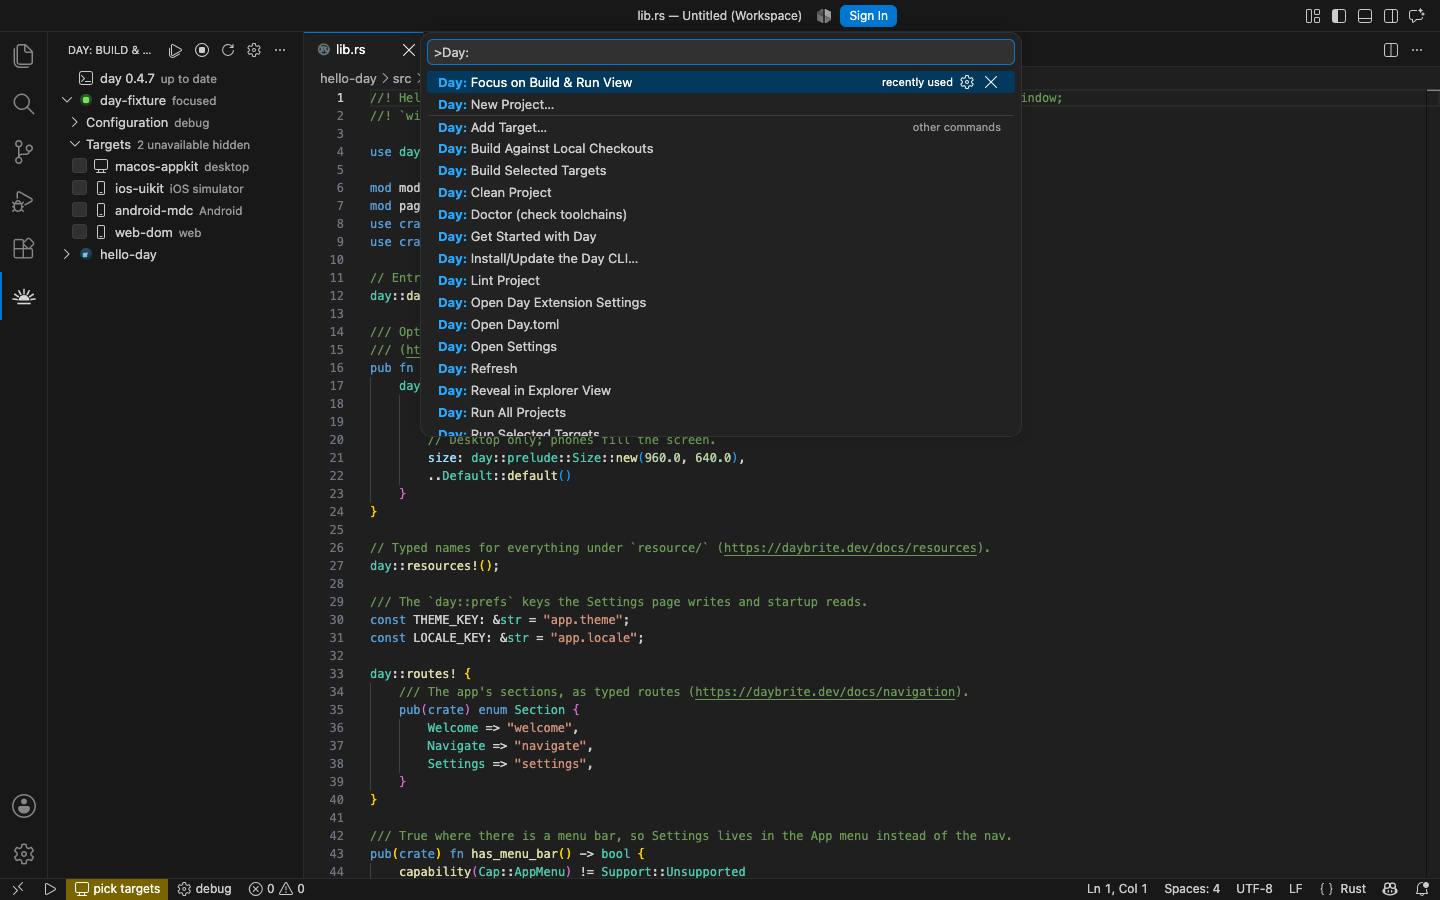Run command Day: New Project...

coord(721,104)
